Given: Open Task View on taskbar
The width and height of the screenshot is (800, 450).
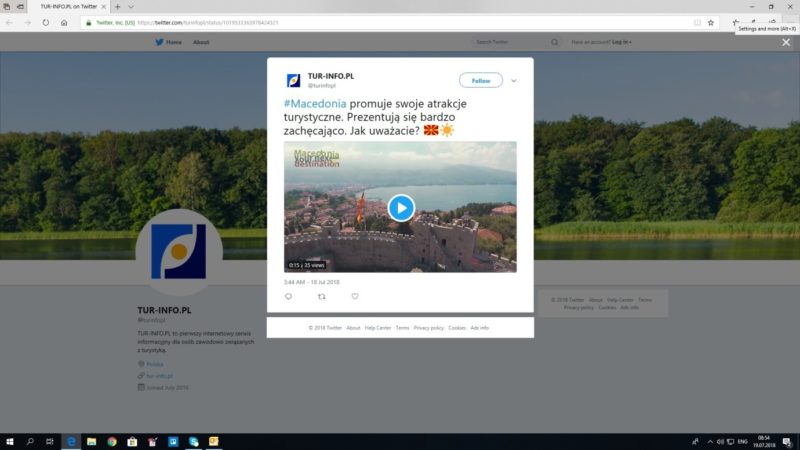Looking at the screenshot, I should point(49,441).
